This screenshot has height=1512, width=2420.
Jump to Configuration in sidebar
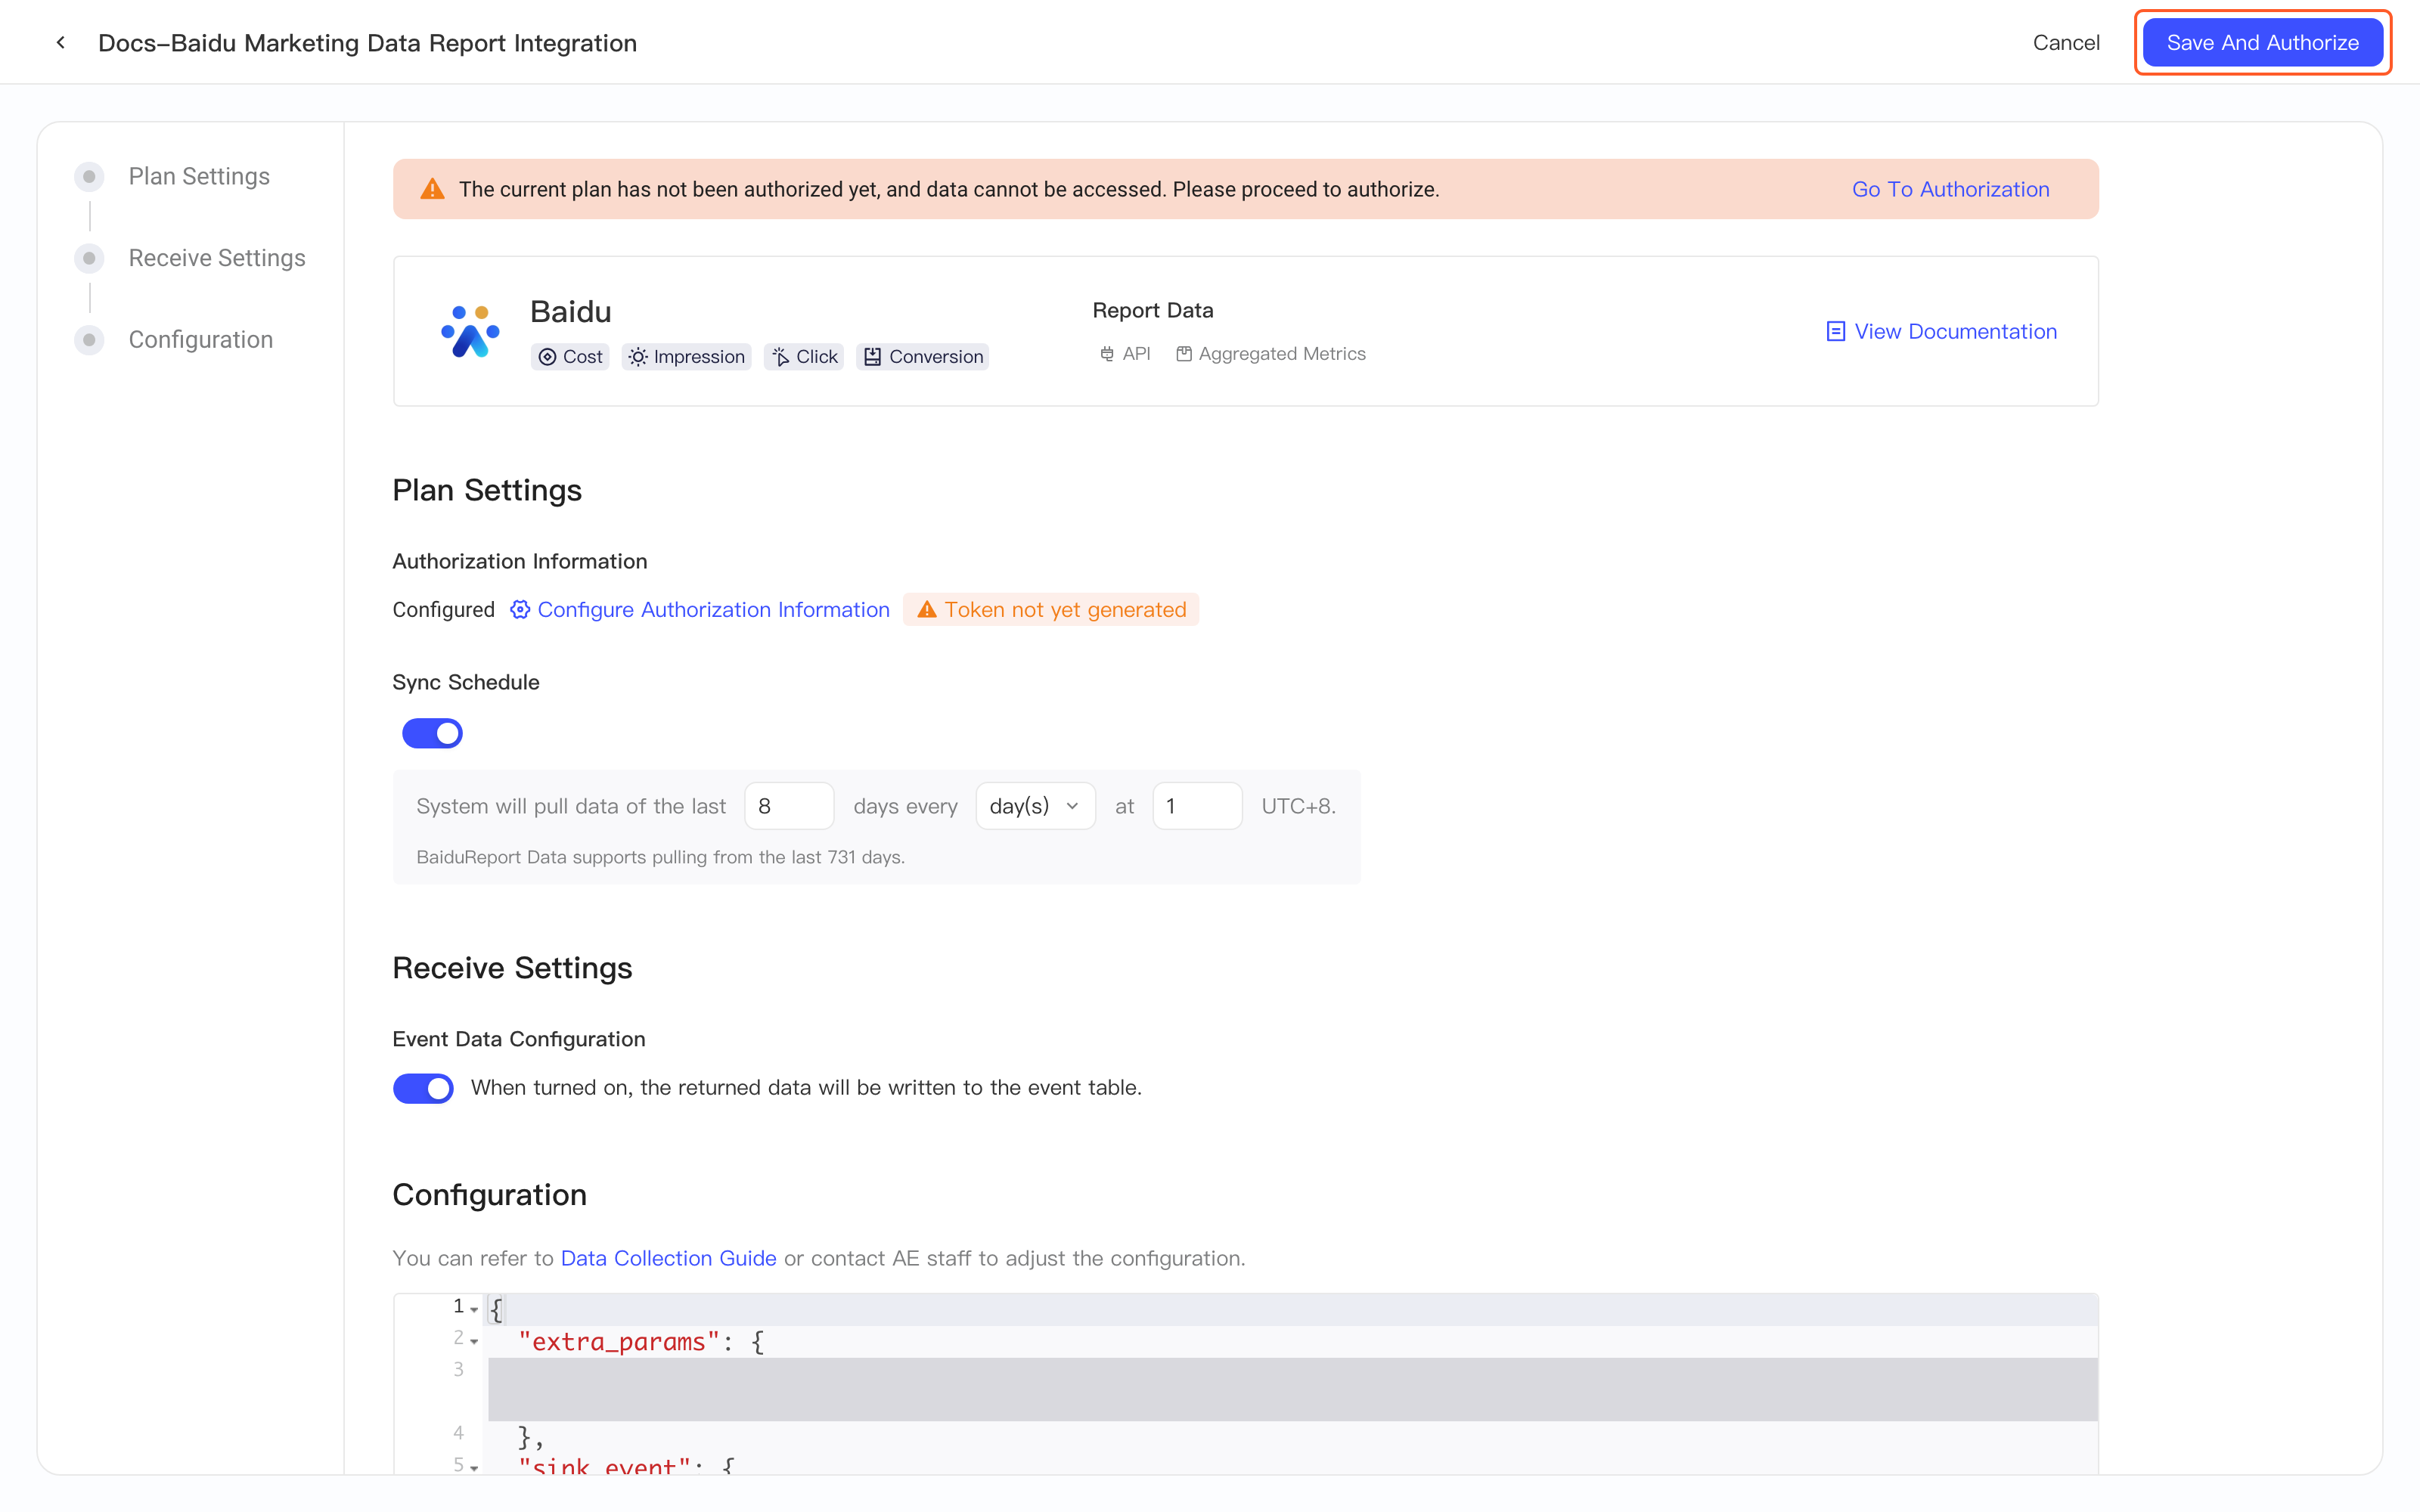(x=201, y=340)
